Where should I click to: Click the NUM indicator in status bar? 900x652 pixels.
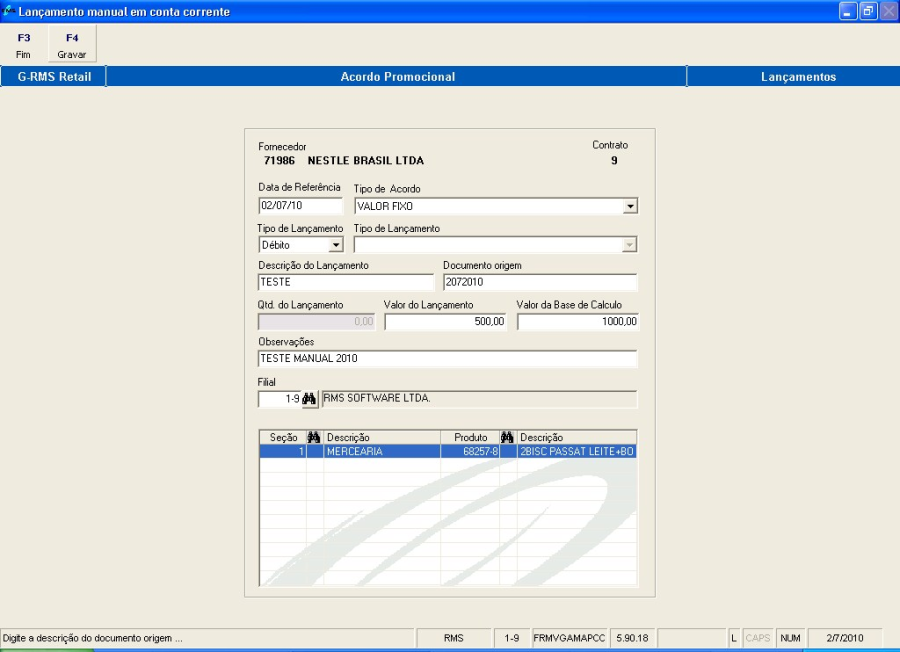(x=790, y=638)
